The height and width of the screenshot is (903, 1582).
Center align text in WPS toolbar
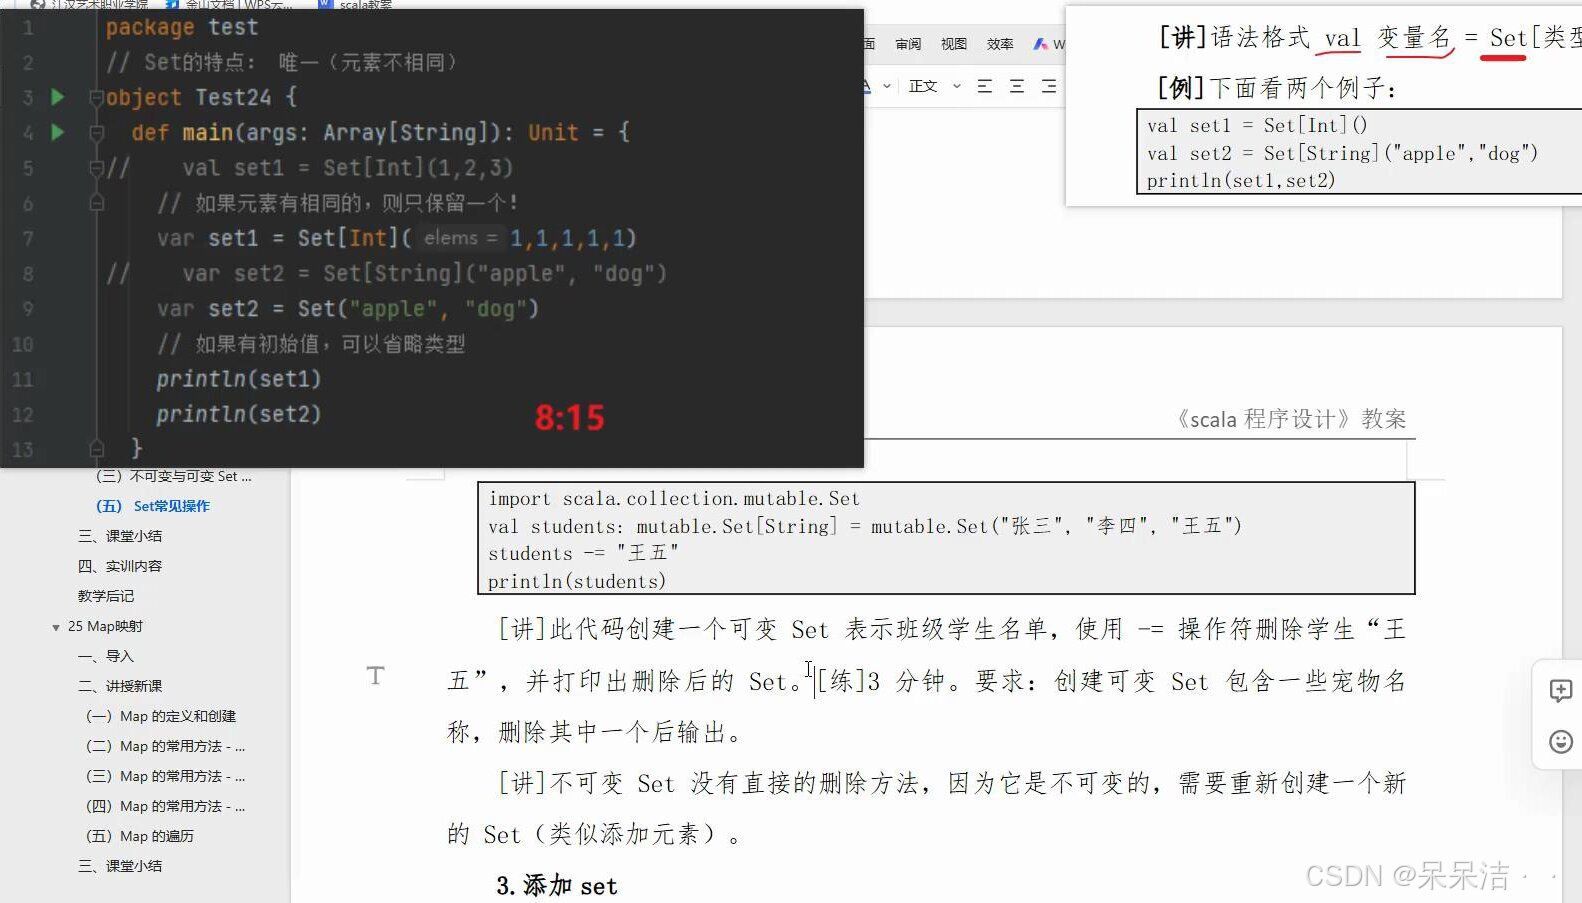click(1017, 86)
